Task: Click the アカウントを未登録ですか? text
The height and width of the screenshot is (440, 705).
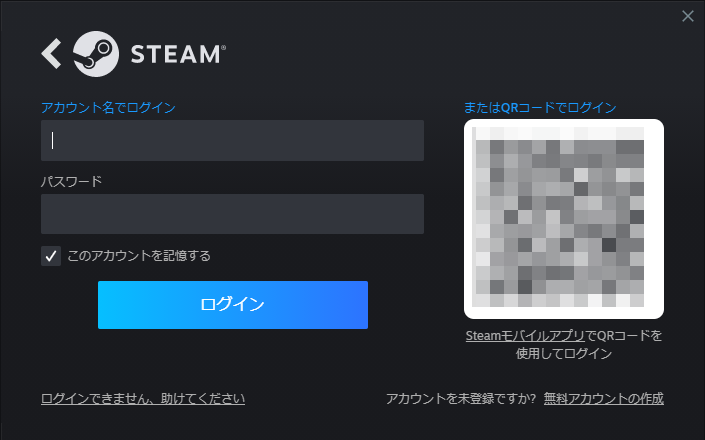Action: [461, 399]
